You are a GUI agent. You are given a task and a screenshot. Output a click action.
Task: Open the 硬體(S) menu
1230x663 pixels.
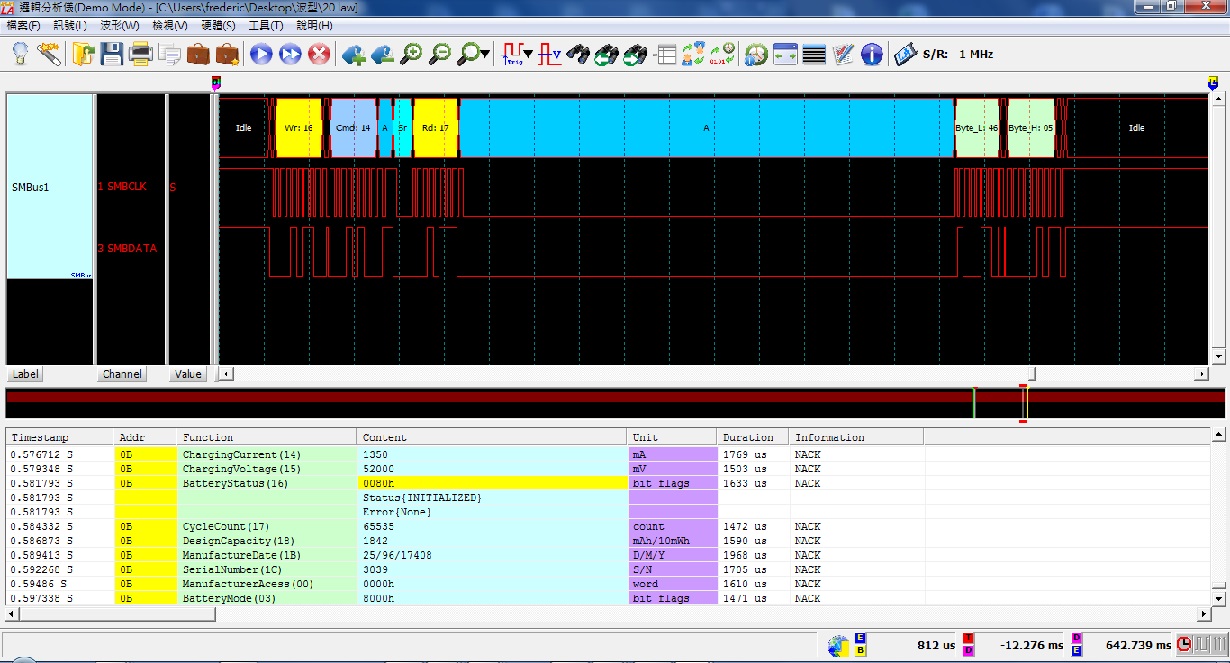[218, 25]
